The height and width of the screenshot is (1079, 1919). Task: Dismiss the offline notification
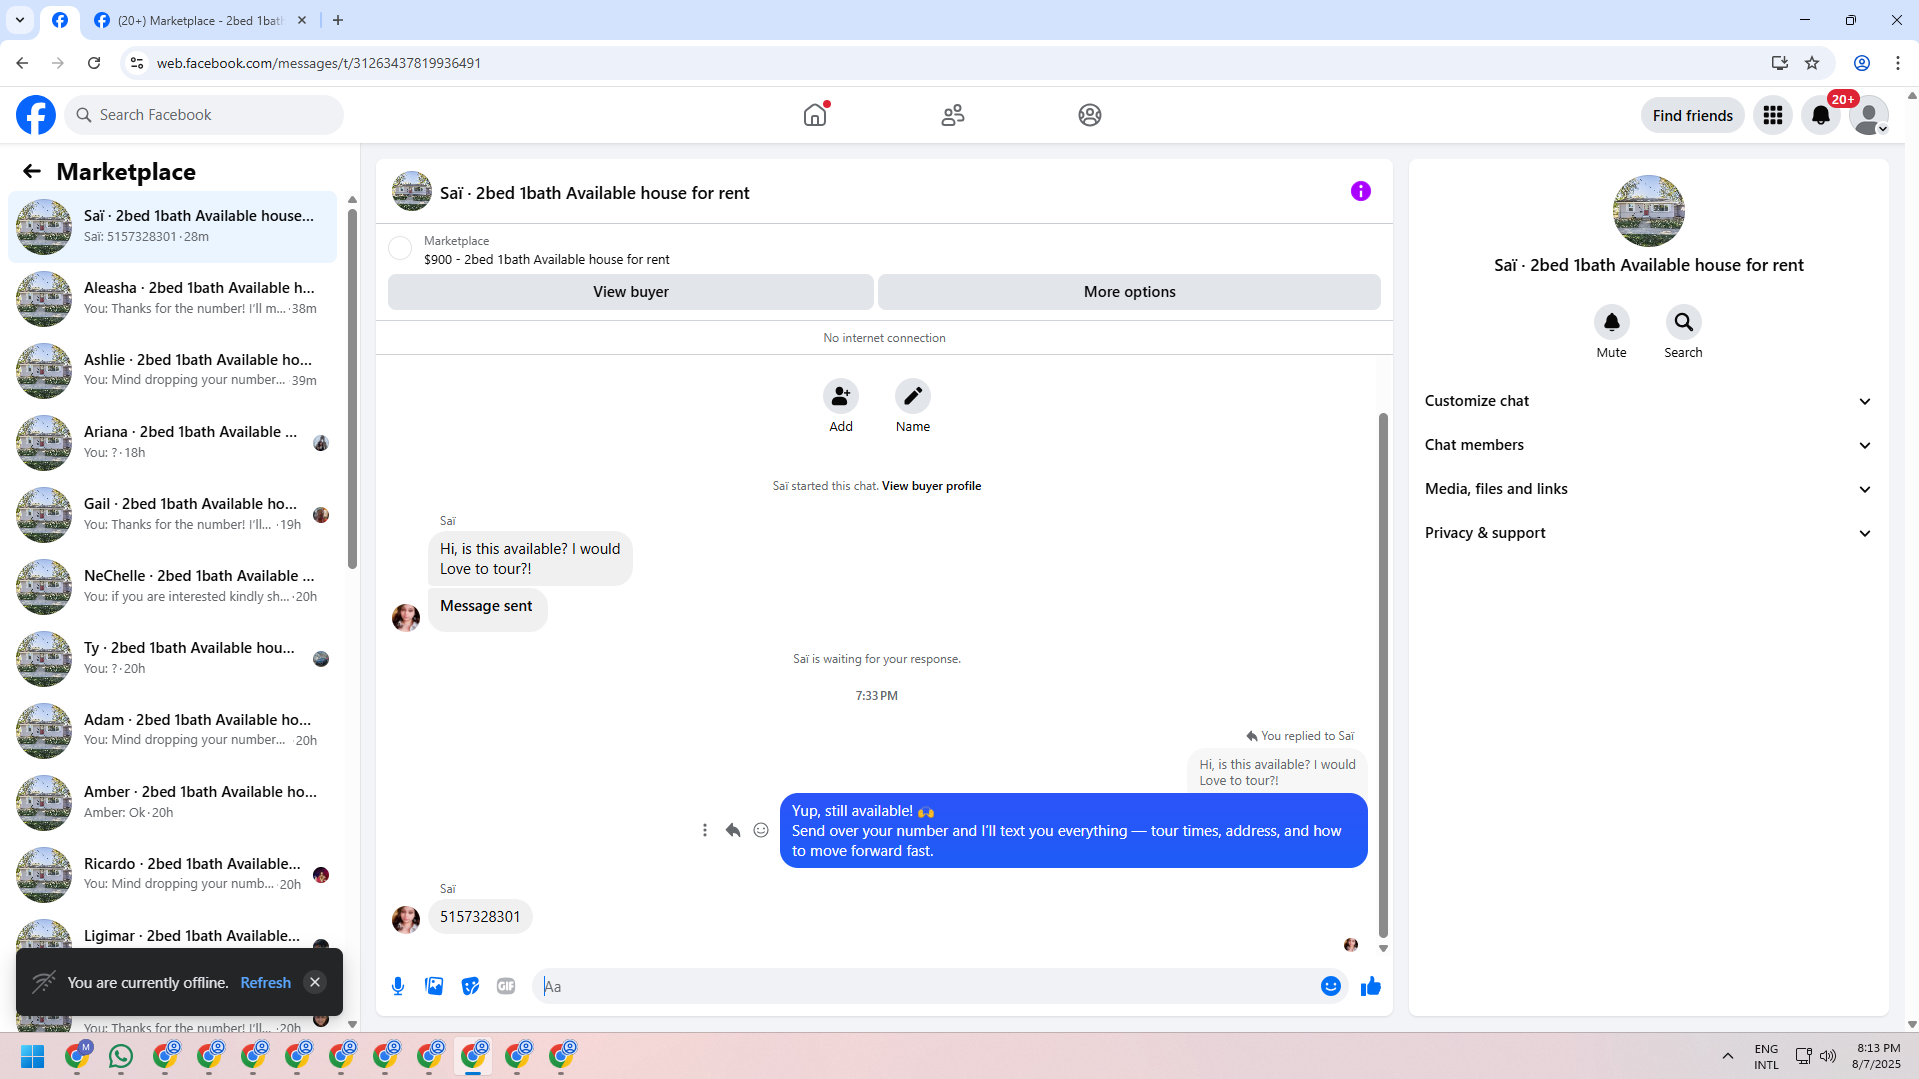pos(315,982)
